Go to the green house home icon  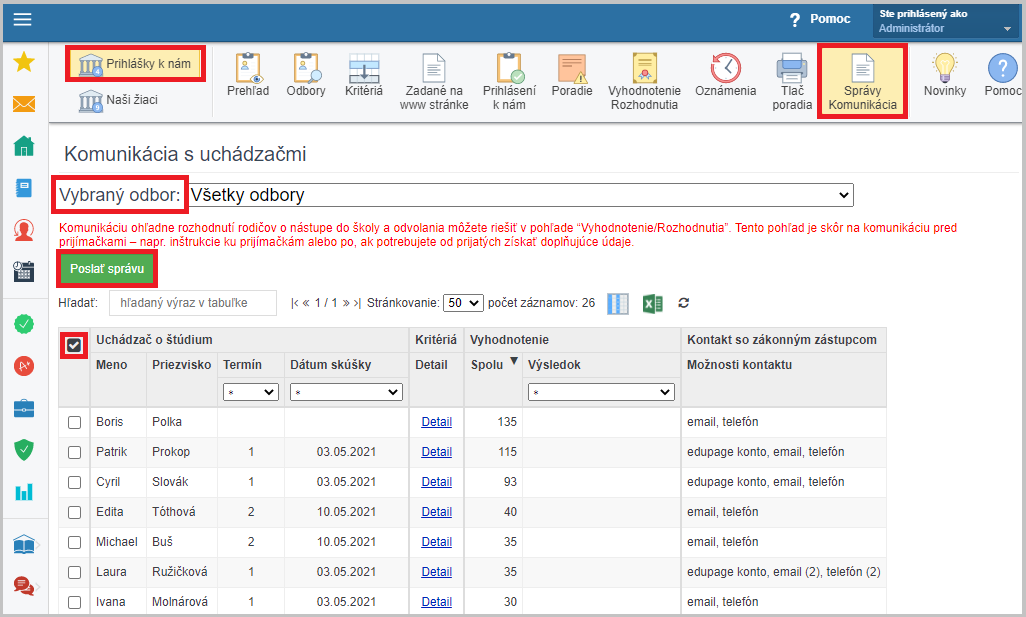[24, 146]
